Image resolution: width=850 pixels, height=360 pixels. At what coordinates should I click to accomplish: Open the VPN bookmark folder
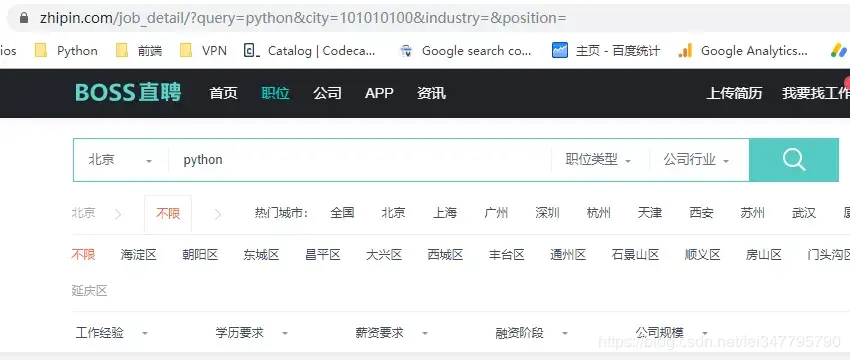[203, 51]
